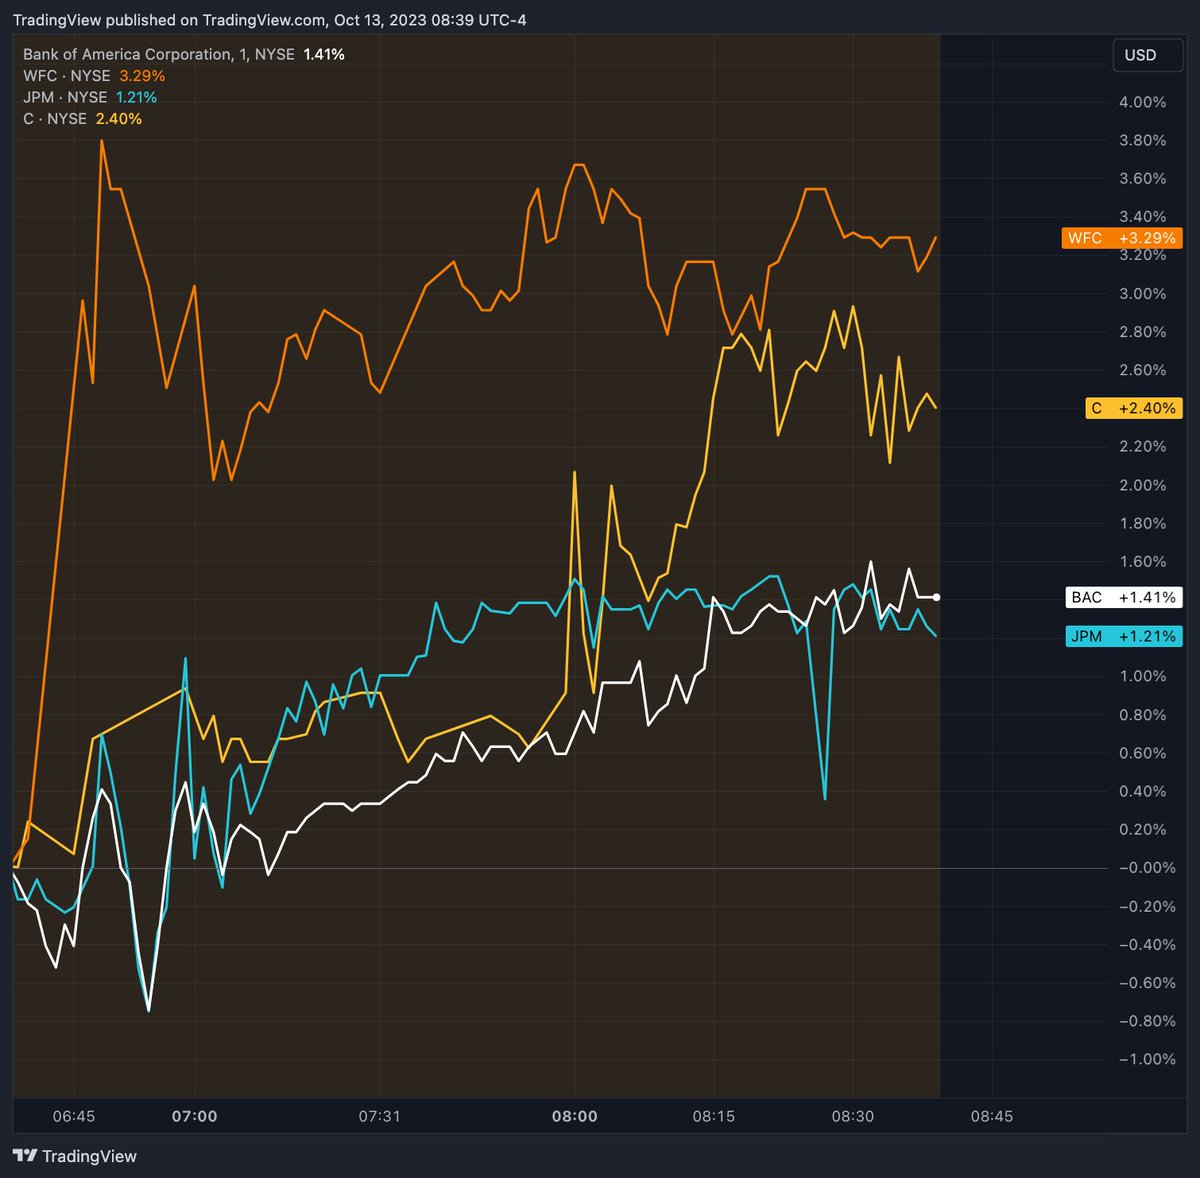Click the 0.80% tick on price axis

[1142, 715]
